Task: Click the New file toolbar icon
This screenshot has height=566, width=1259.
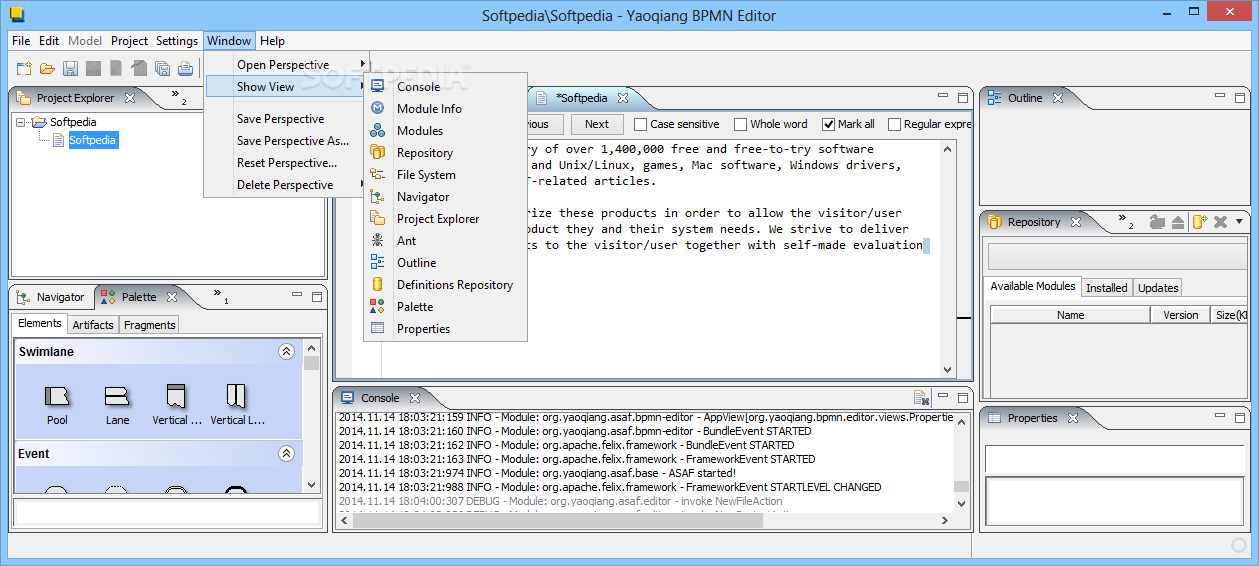Action: [x=24, y=68]
